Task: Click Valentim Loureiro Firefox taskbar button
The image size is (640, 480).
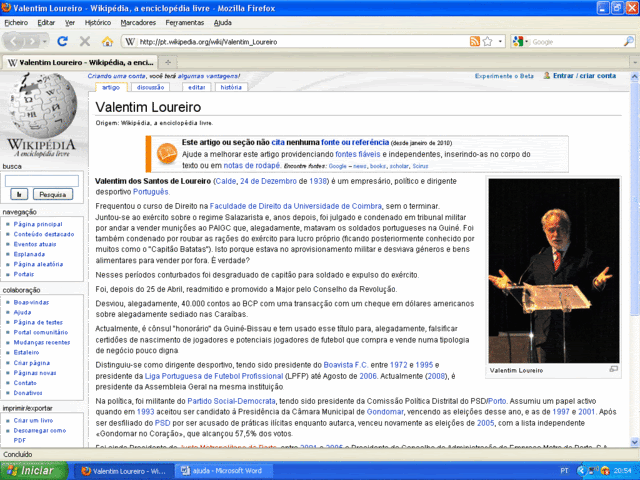Action: click(124, 471)
